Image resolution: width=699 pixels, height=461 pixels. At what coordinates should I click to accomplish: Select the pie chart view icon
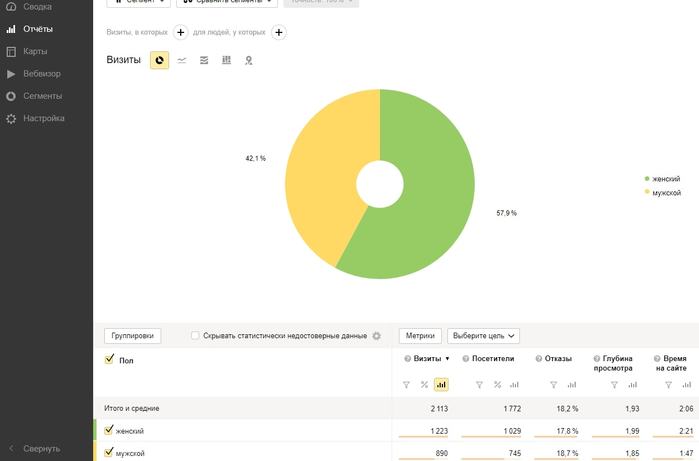tap(160, 60)
